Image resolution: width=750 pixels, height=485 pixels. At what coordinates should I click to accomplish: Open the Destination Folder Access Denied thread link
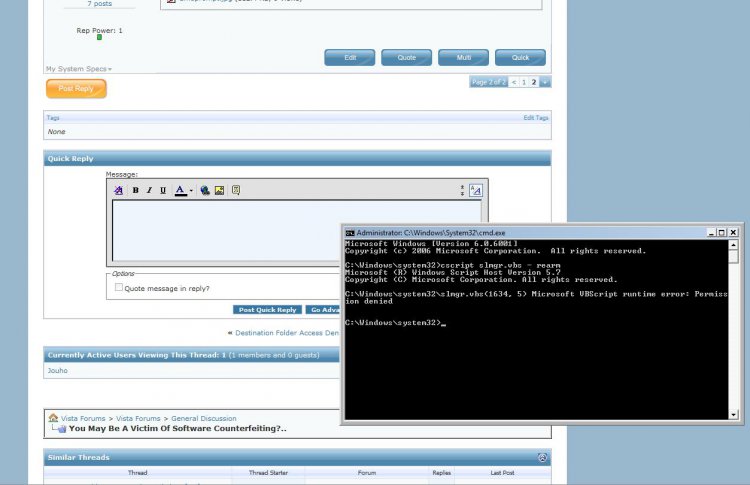pyautogui.click(x=287, y=333)
